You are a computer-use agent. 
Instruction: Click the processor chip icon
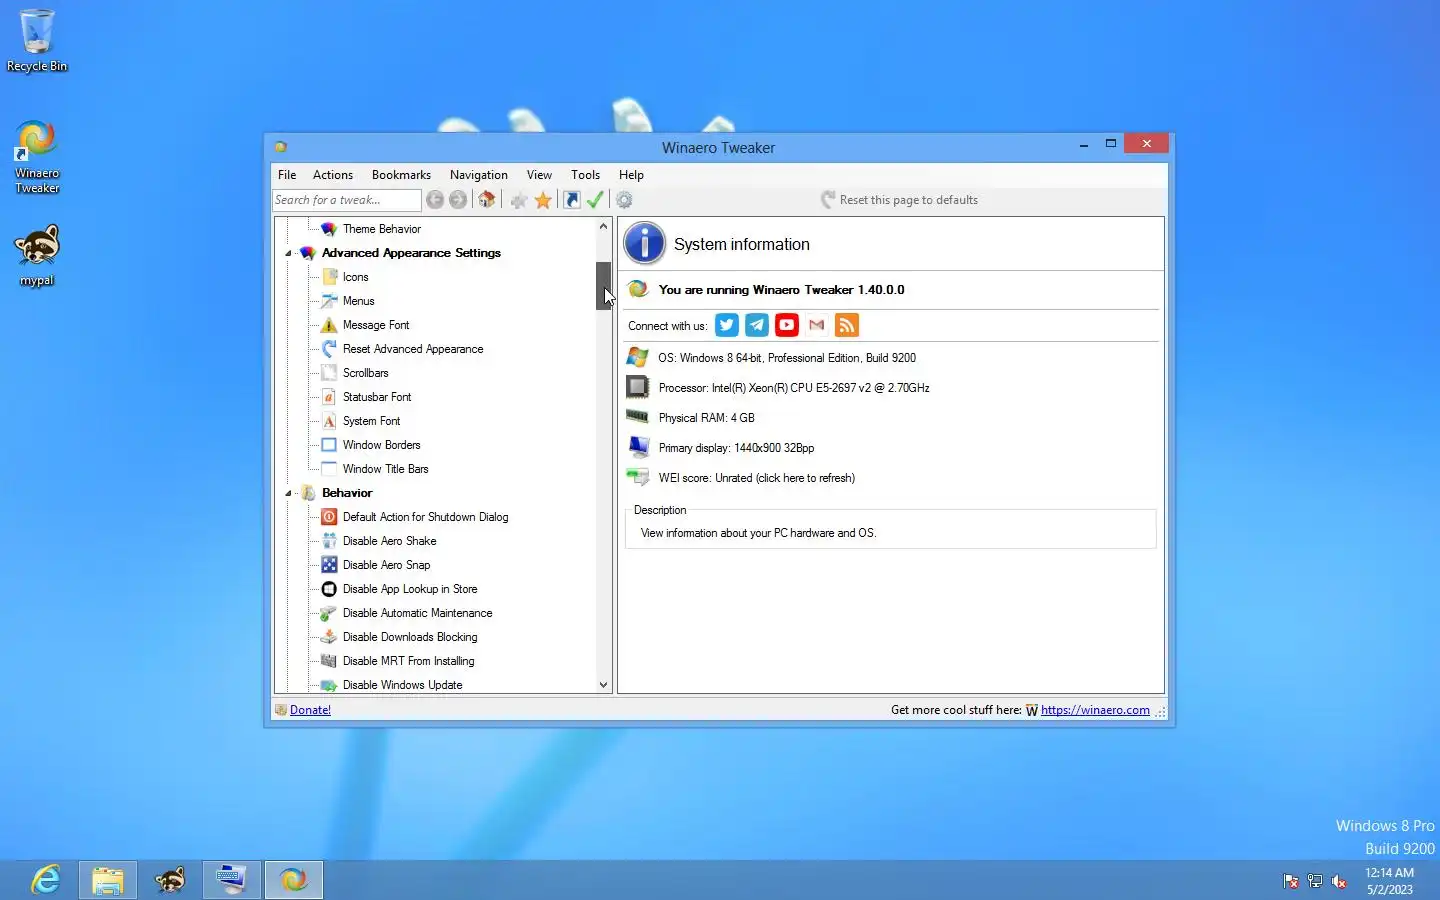637,387
